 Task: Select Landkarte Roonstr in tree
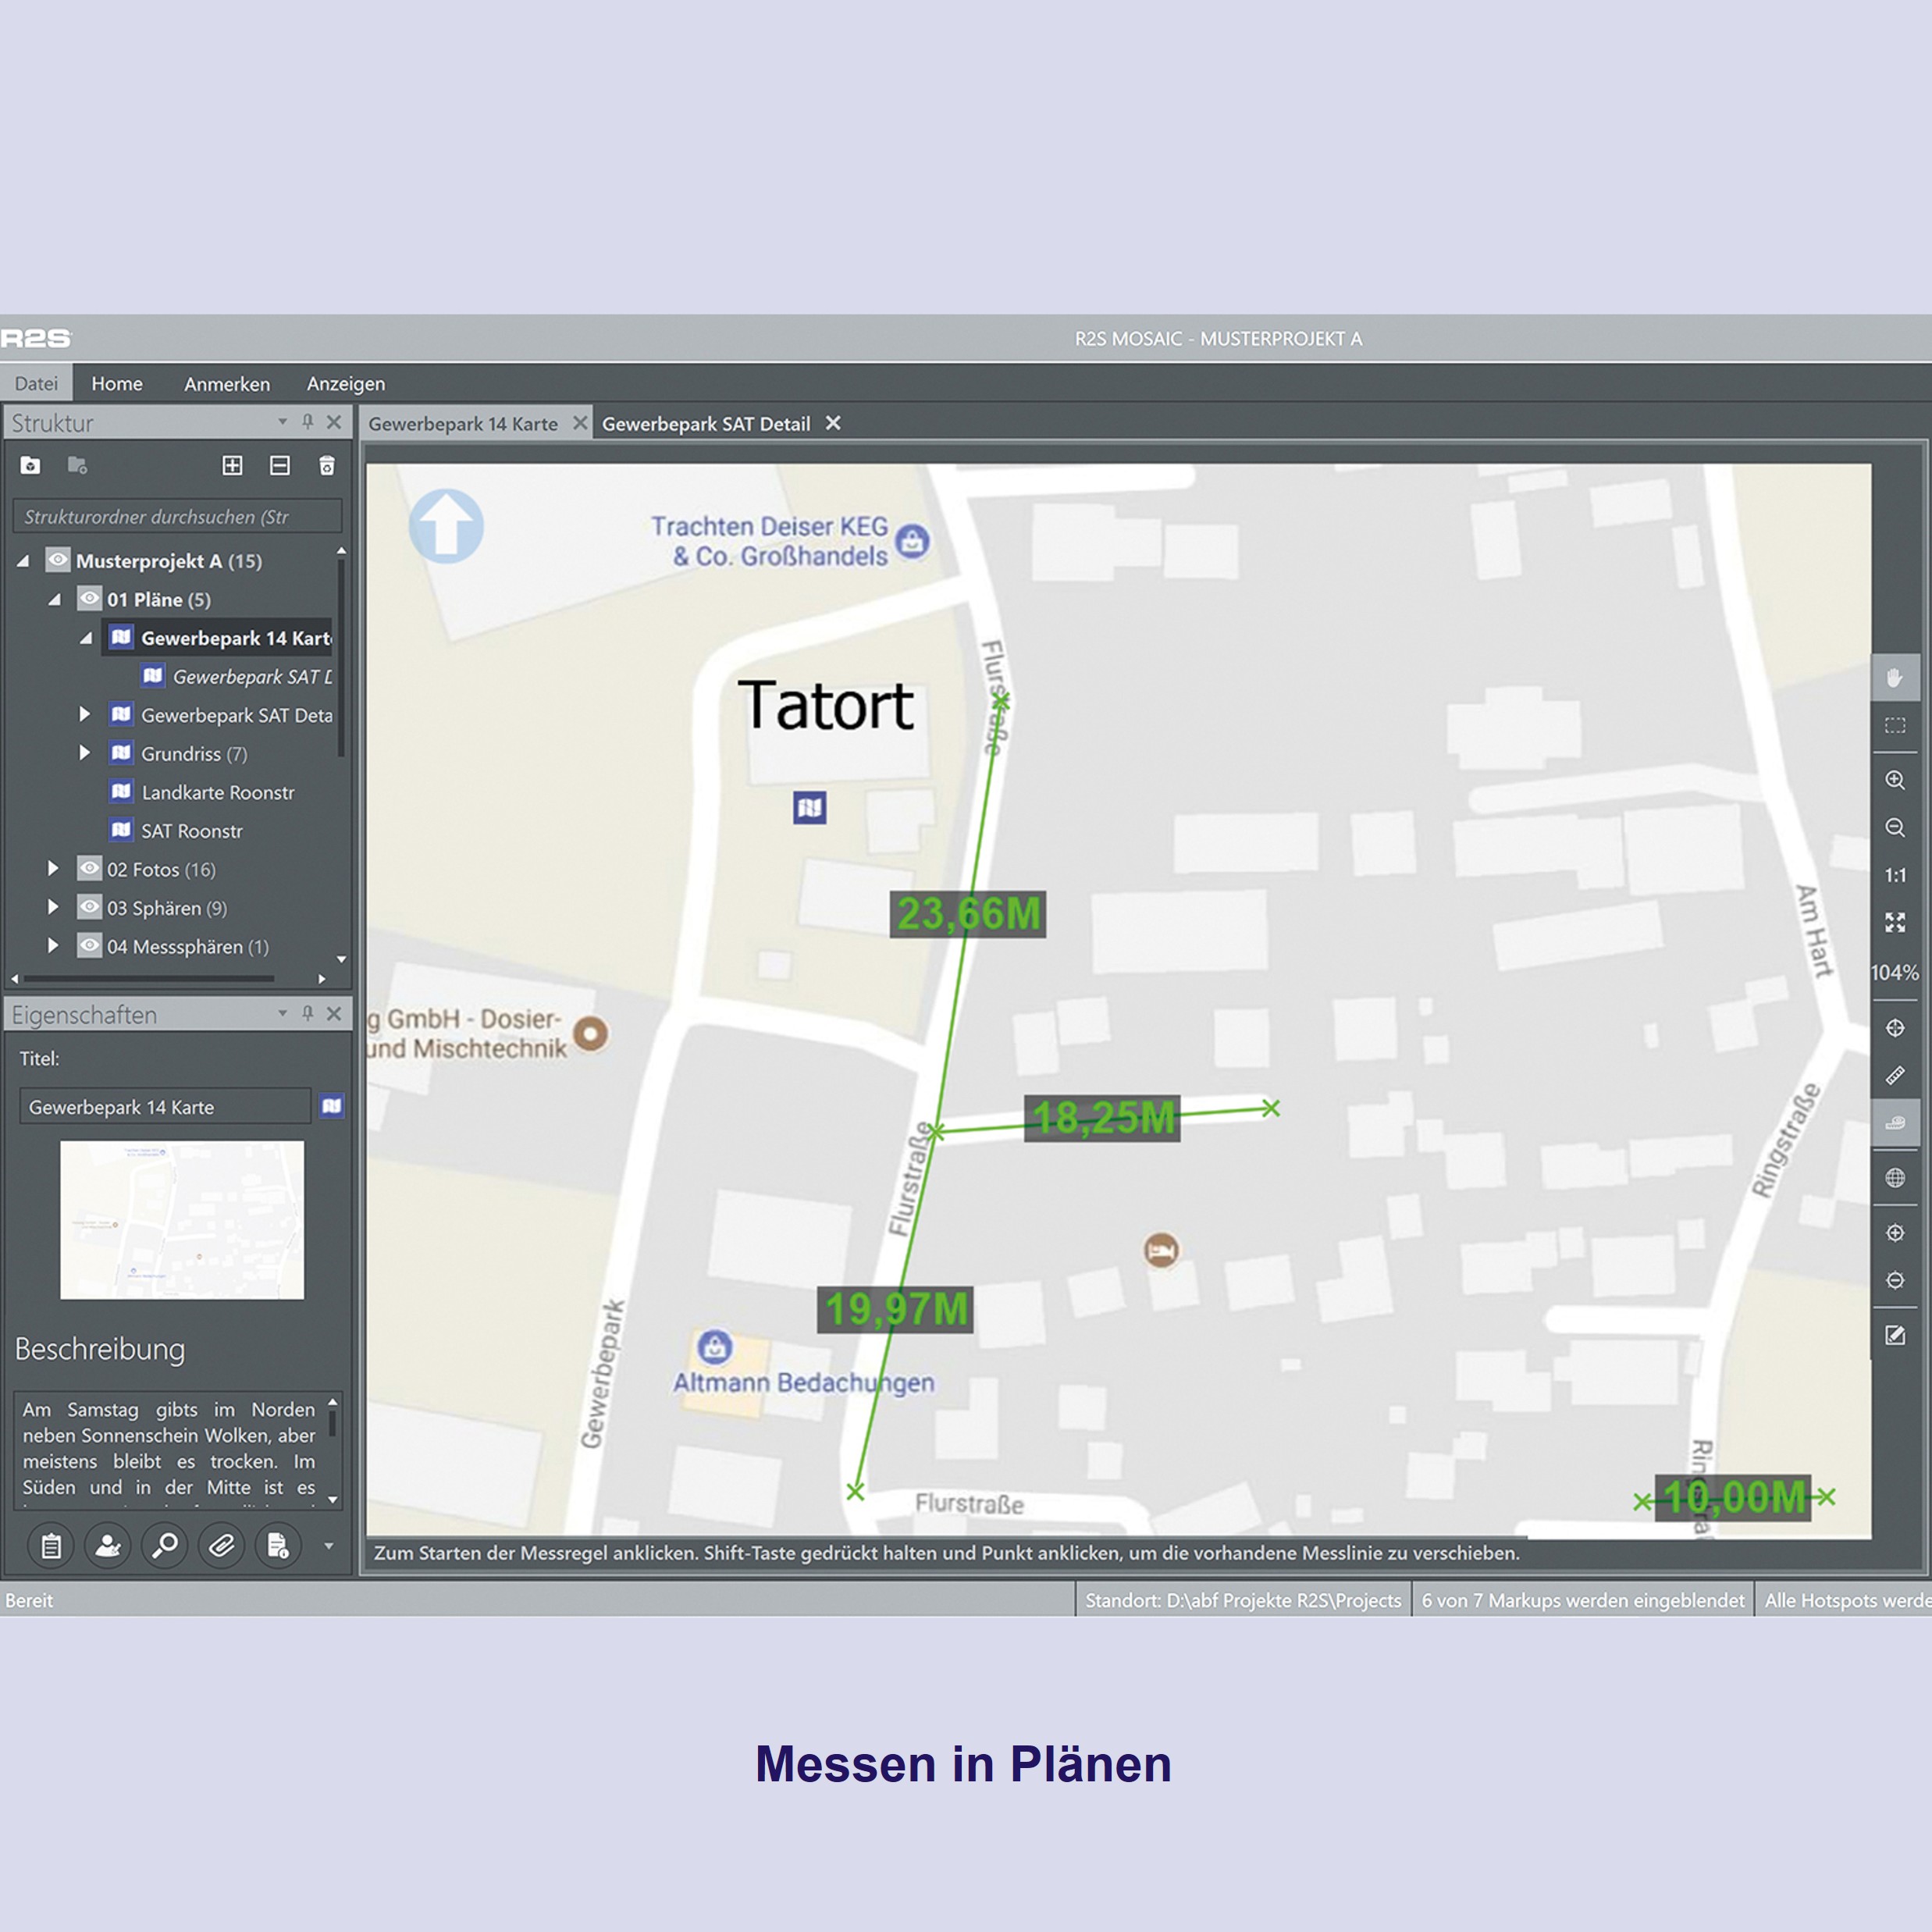click(217, 793)
